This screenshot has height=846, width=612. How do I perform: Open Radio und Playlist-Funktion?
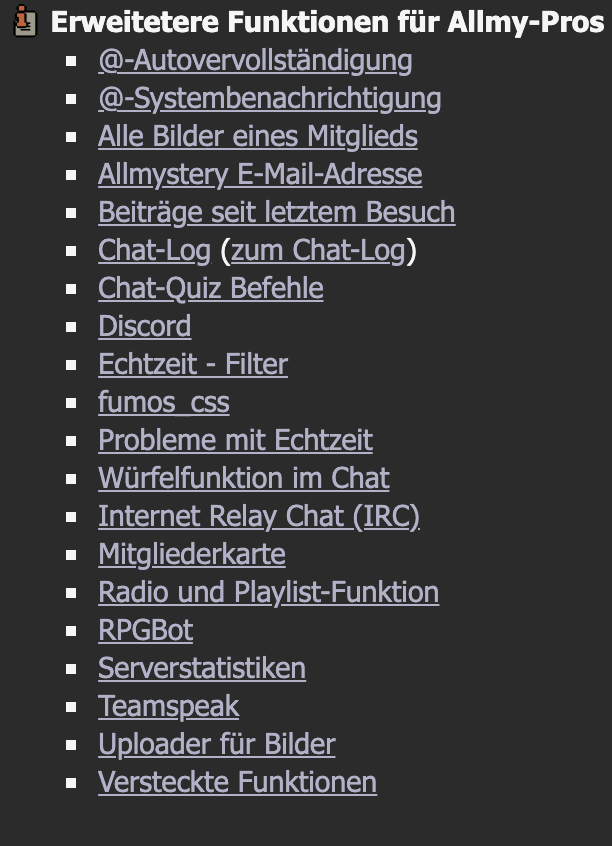(269, 592)
